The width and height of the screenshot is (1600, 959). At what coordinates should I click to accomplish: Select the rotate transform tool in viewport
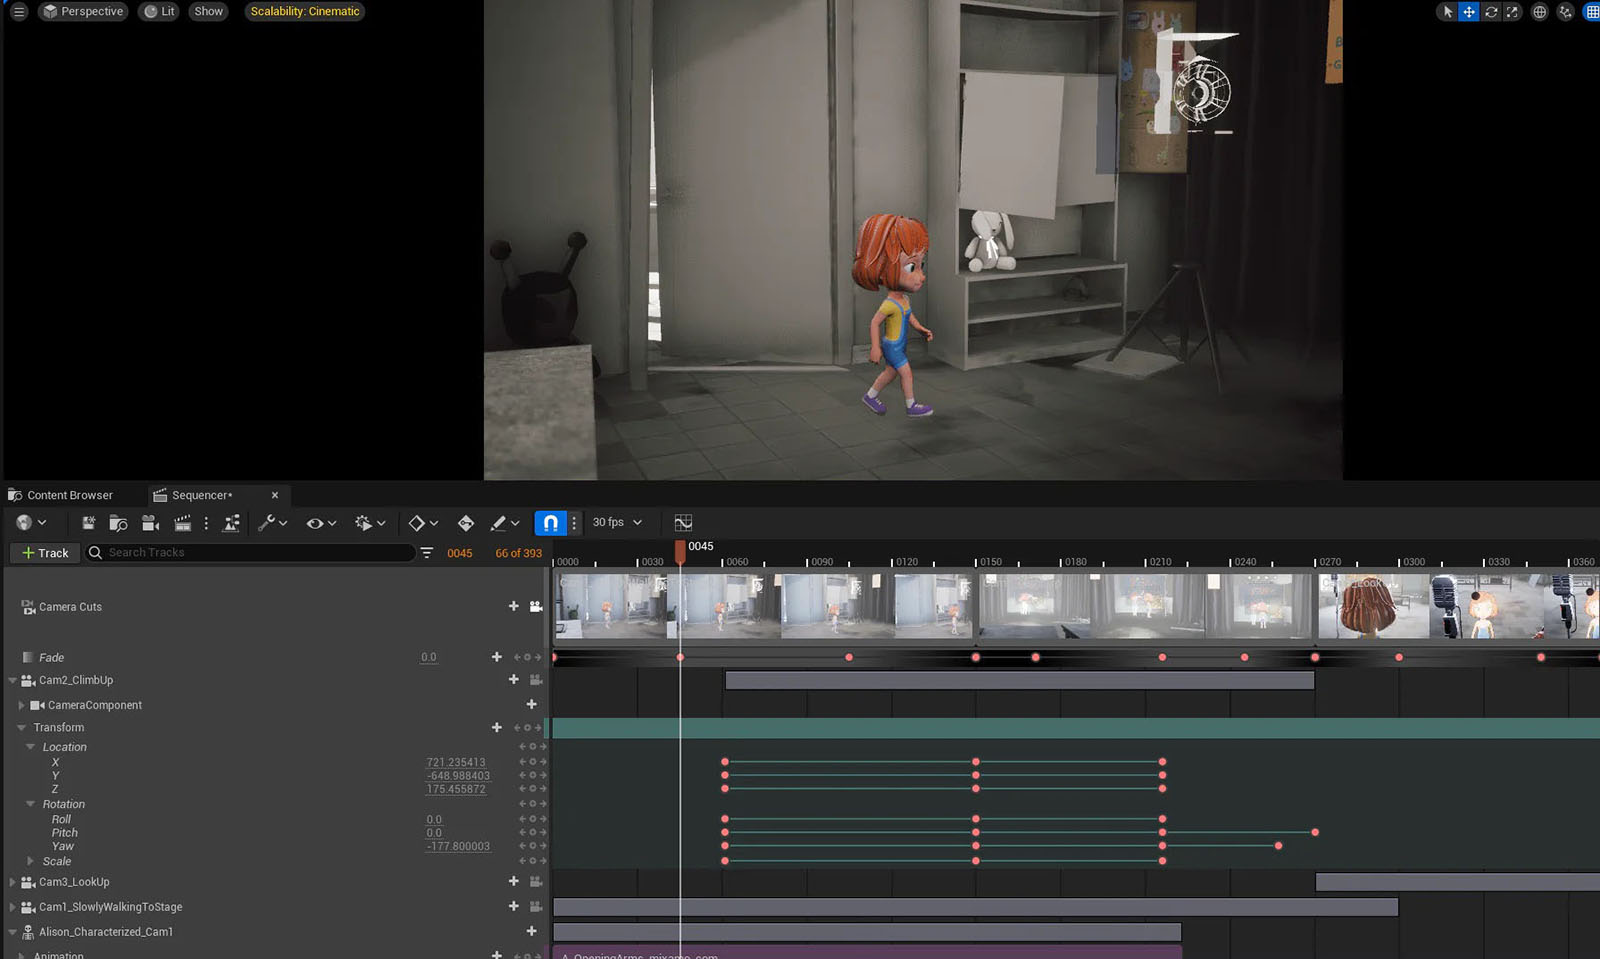point(1491,12)
